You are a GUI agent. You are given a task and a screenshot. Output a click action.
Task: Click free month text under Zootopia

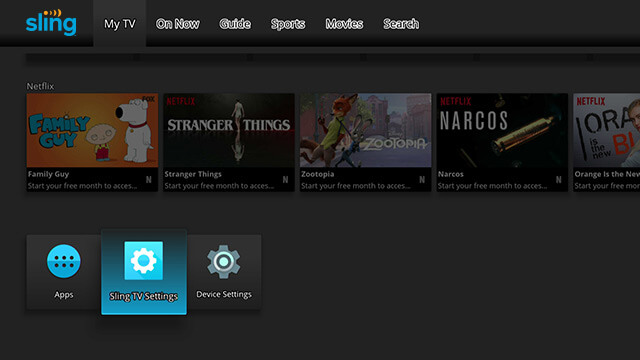click(x=356, y=186)
